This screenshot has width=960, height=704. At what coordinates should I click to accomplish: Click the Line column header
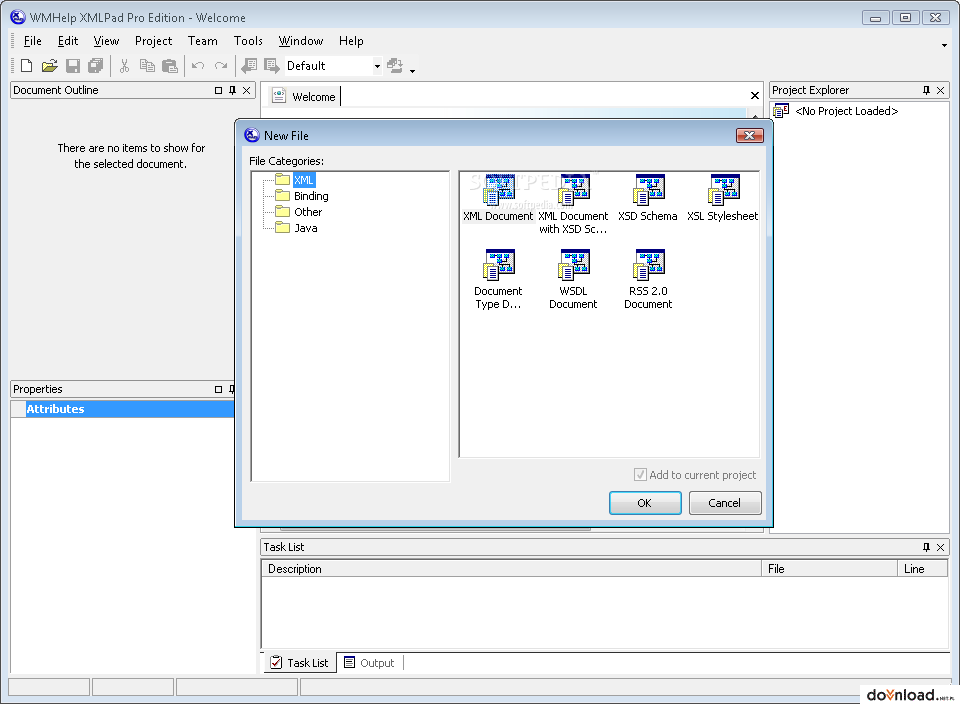[x=923, y=569]
